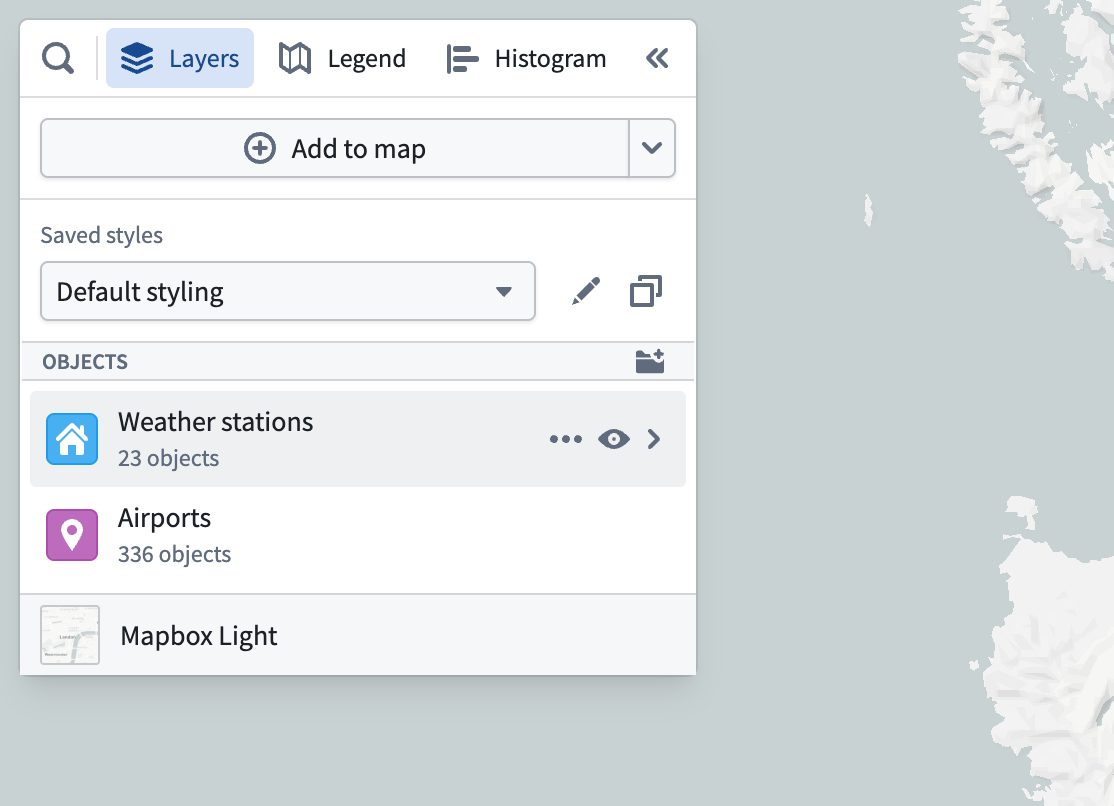The image size is (1114, 806).
Task: Click the search magnifier icon
Action: 58,58
